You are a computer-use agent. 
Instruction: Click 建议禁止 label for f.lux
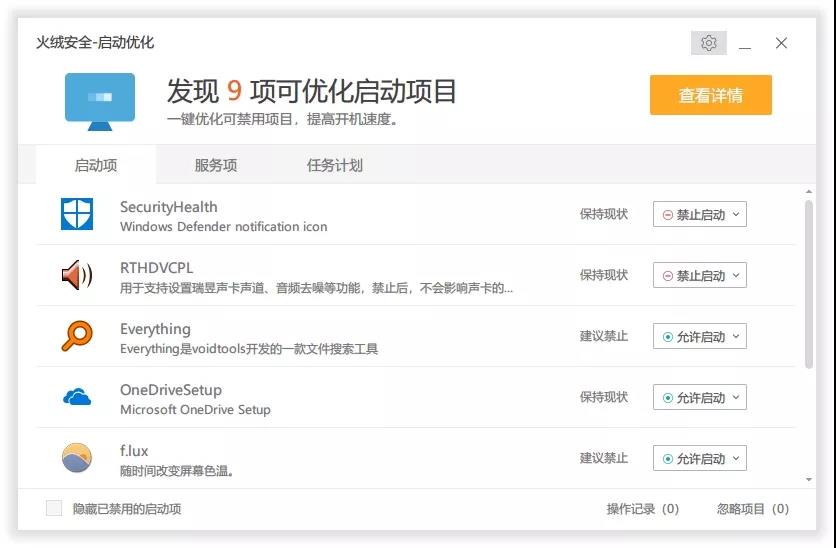click(x=604, y=458)
